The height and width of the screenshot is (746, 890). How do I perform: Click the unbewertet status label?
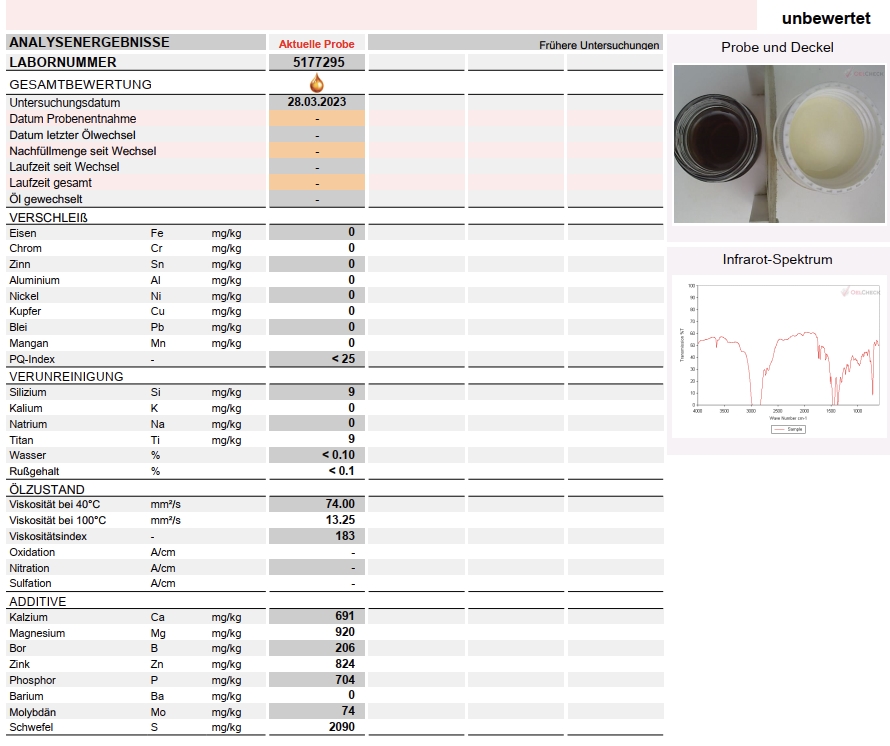pos(825,18)
